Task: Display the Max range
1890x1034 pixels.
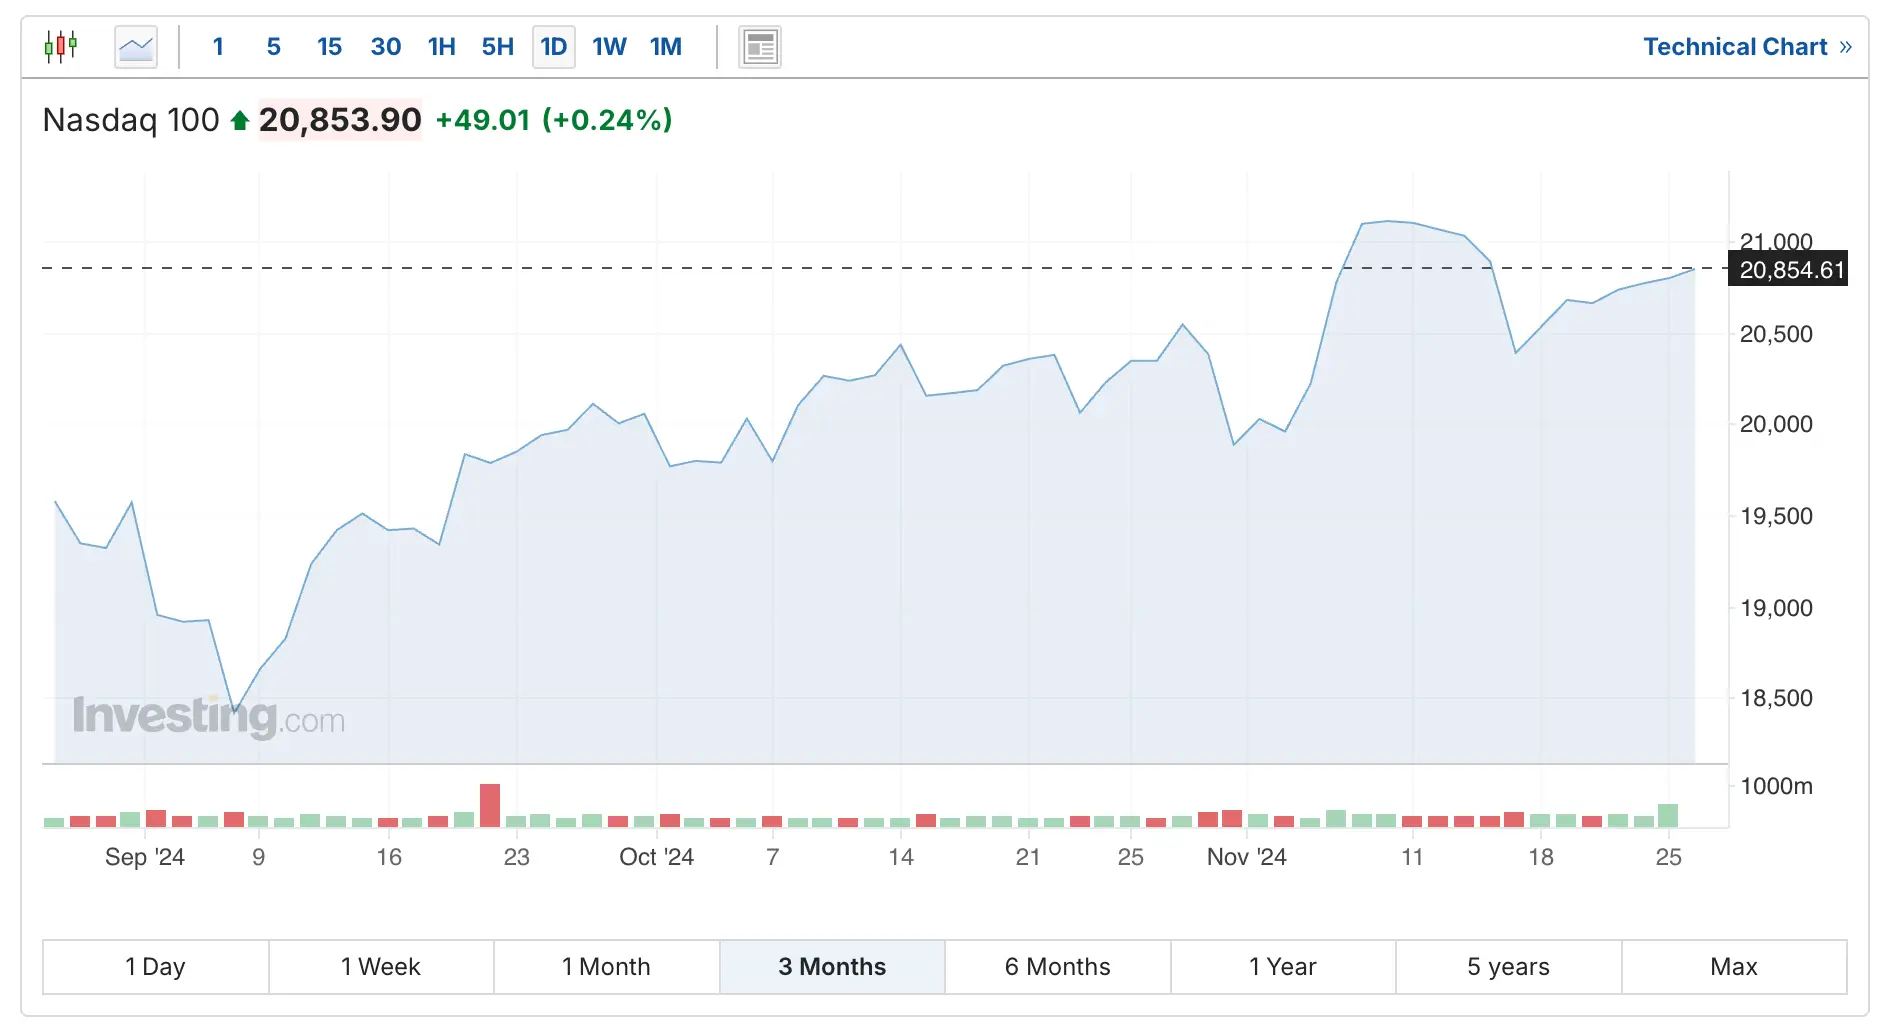Action: click(x=1734, y=967)
